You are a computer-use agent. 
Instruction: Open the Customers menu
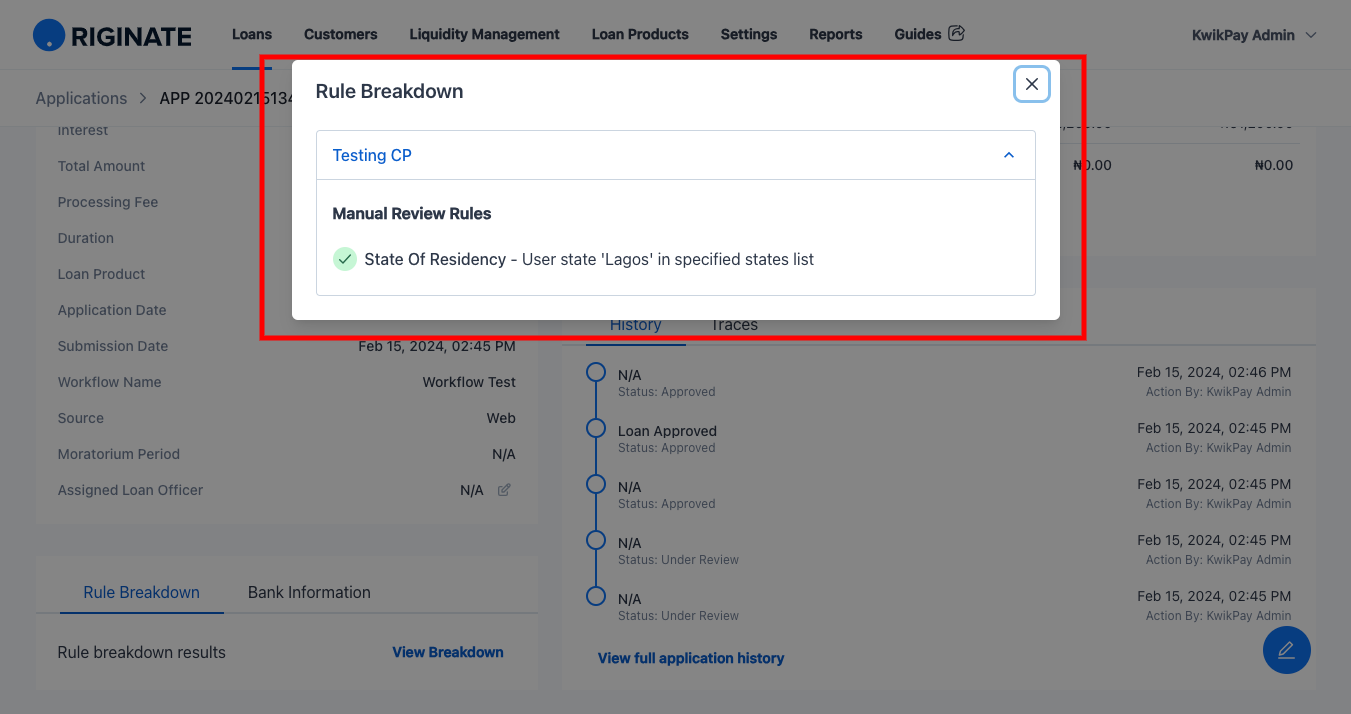click(x=341, y=34)
